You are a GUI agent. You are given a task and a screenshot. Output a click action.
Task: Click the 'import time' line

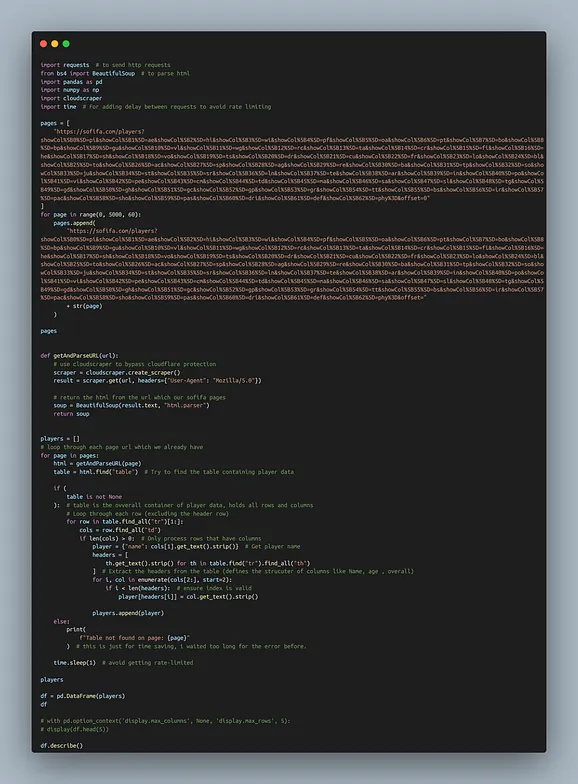156,106
